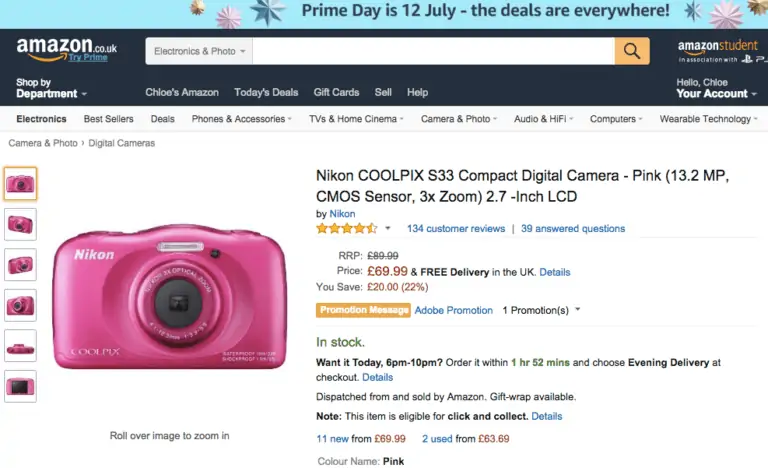Select the first front-view camera thumbnail
This screenshot has width=768, height=468.
click(20, 183)
